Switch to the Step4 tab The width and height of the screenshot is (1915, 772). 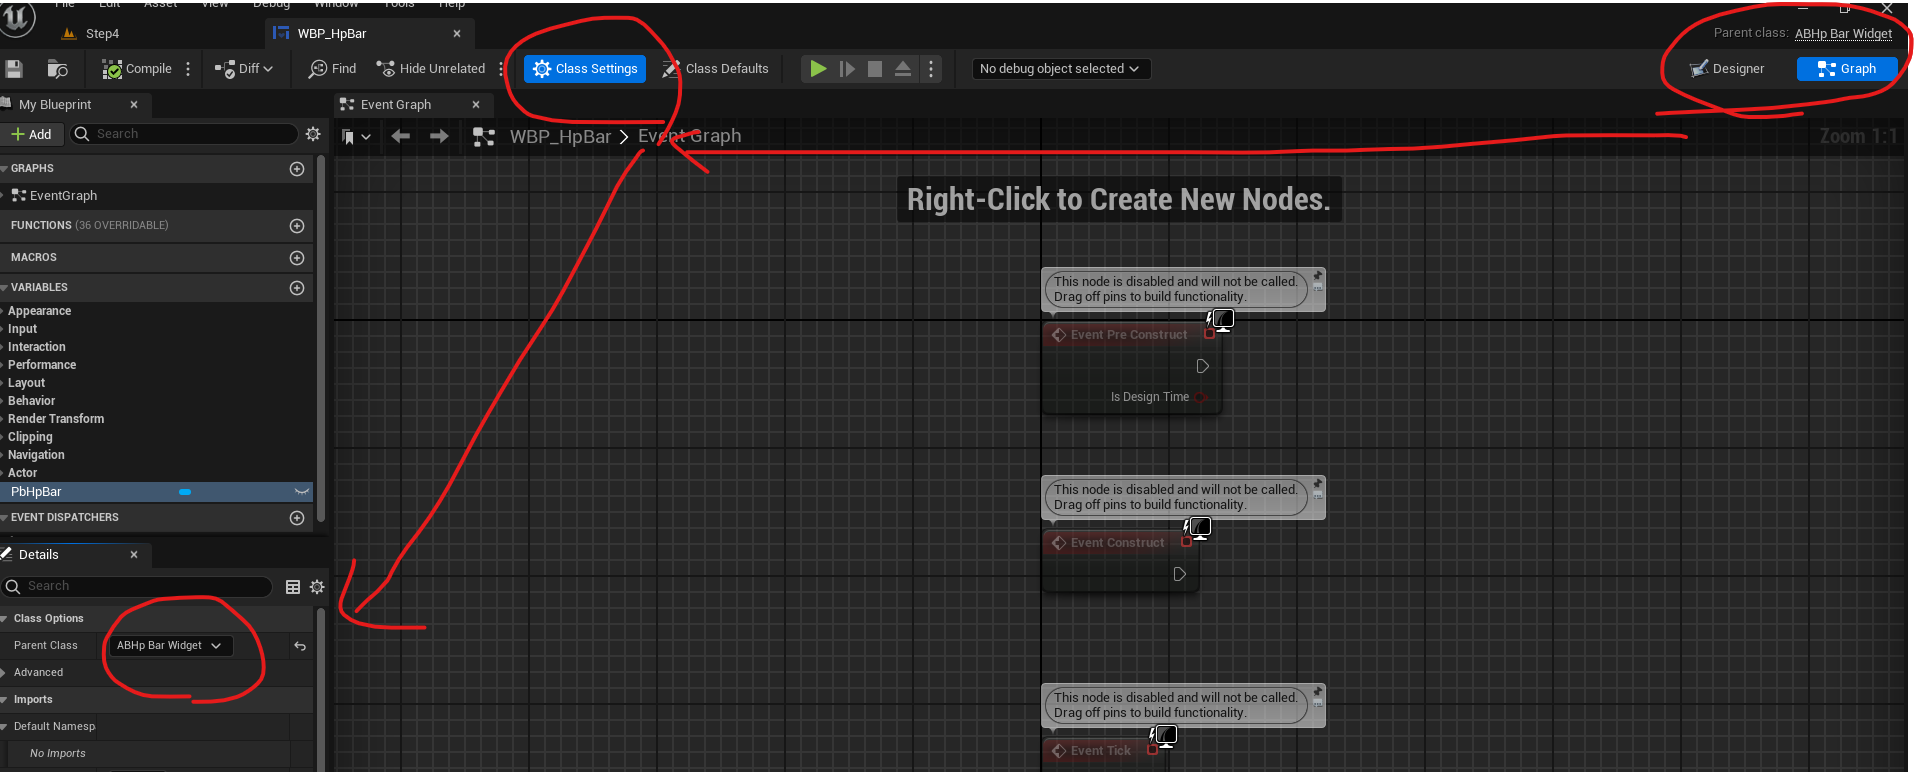(x=101, y=34)
